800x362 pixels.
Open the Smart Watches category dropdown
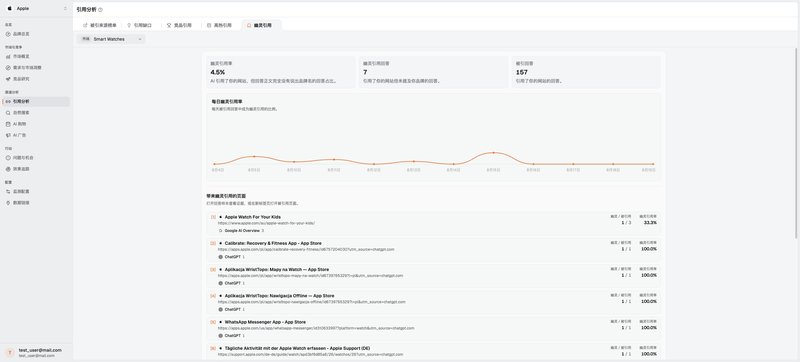111,39
